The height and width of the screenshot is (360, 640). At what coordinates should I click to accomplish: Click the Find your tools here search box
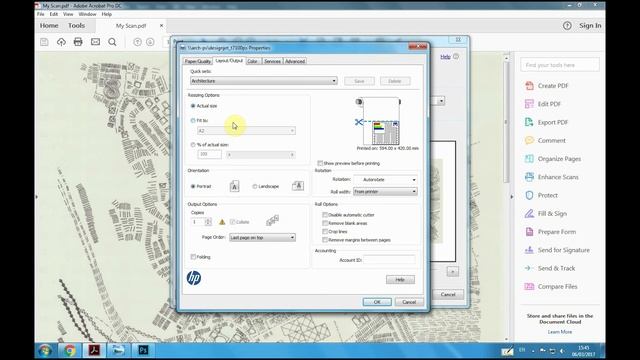(x=560, y=65)
